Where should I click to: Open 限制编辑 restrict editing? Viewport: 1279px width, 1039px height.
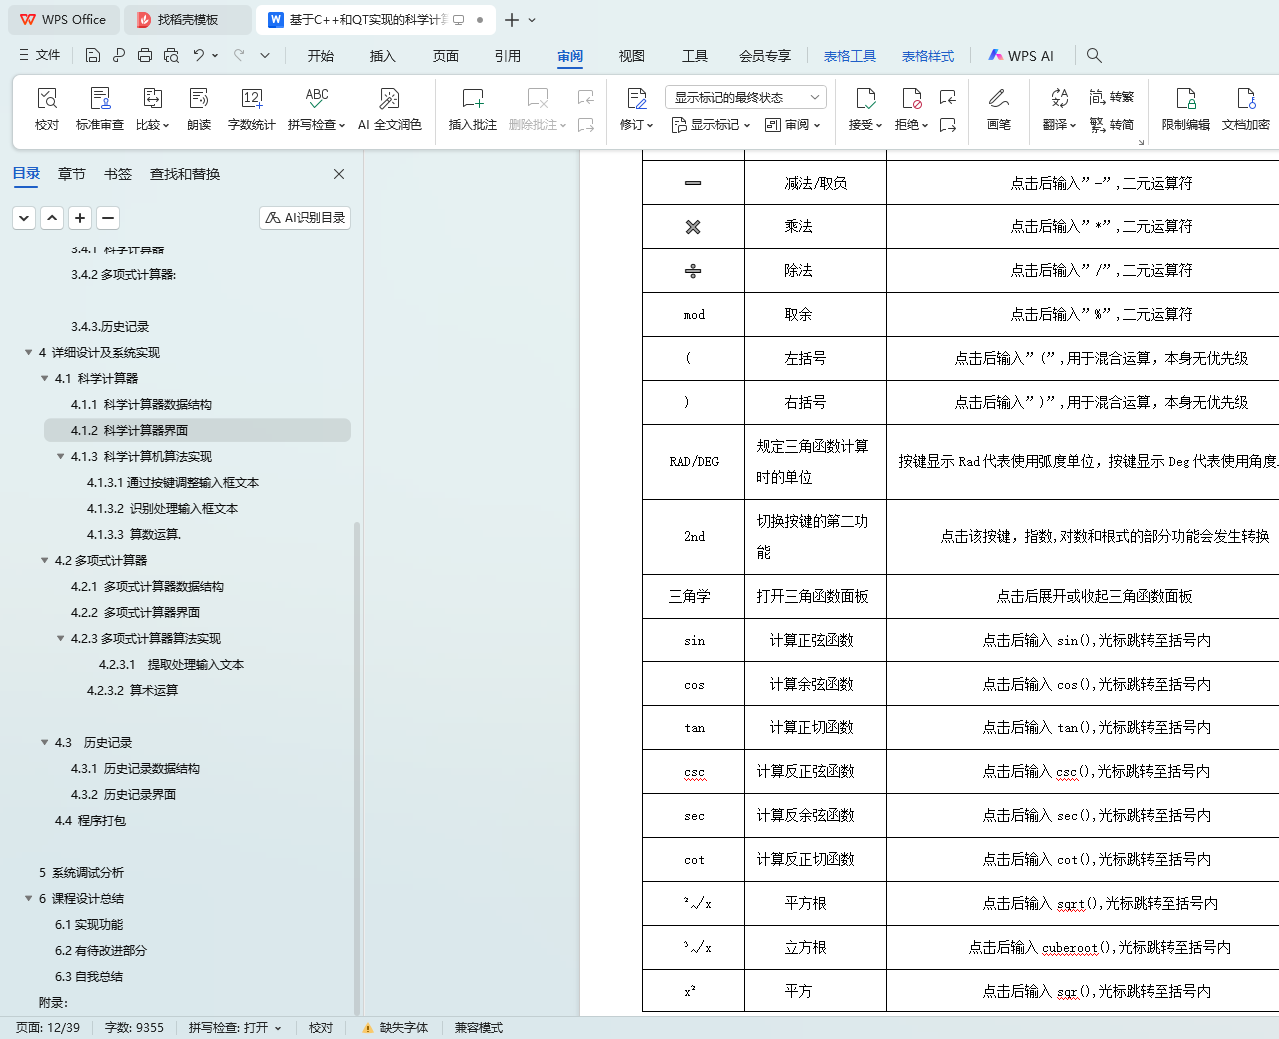pos(1186,108)
